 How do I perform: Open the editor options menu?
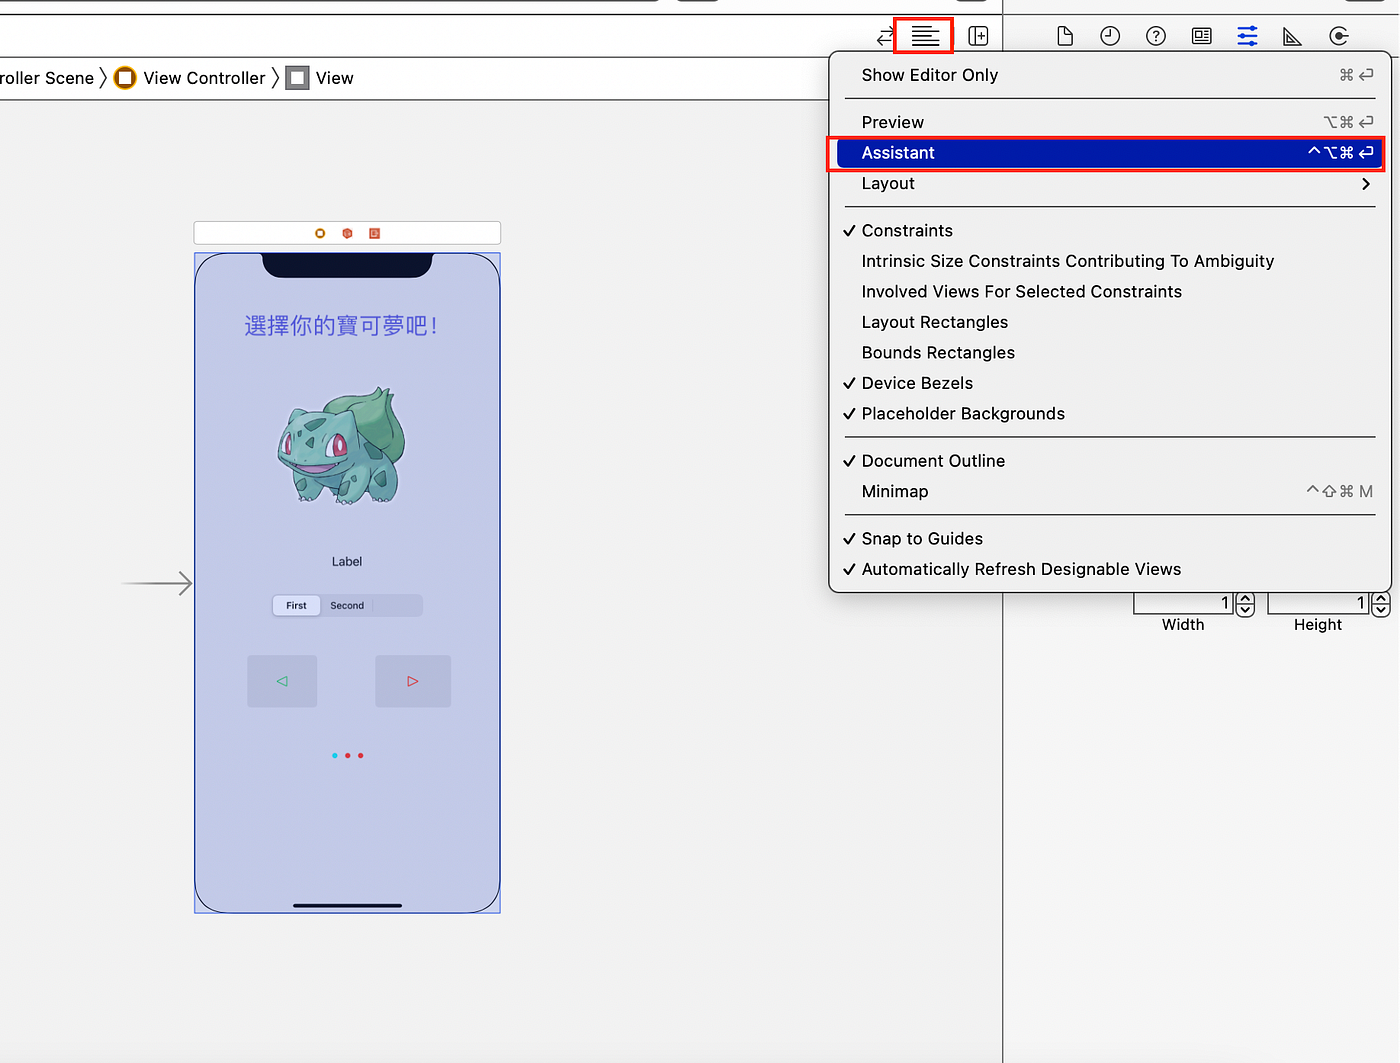pos(923,35)
